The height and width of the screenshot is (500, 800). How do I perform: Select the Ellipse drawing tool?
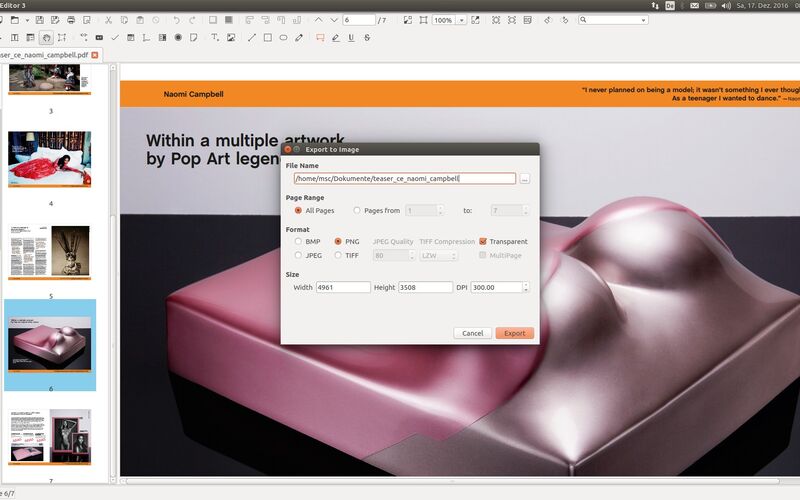[x=283, y=38]
